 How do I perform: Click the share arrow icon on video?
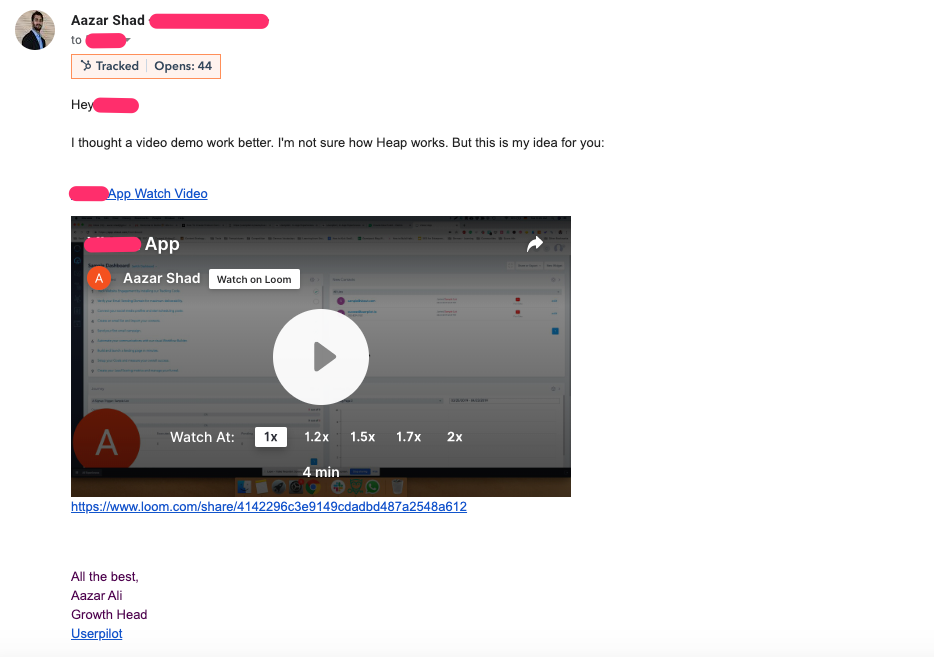pos(535,244)
